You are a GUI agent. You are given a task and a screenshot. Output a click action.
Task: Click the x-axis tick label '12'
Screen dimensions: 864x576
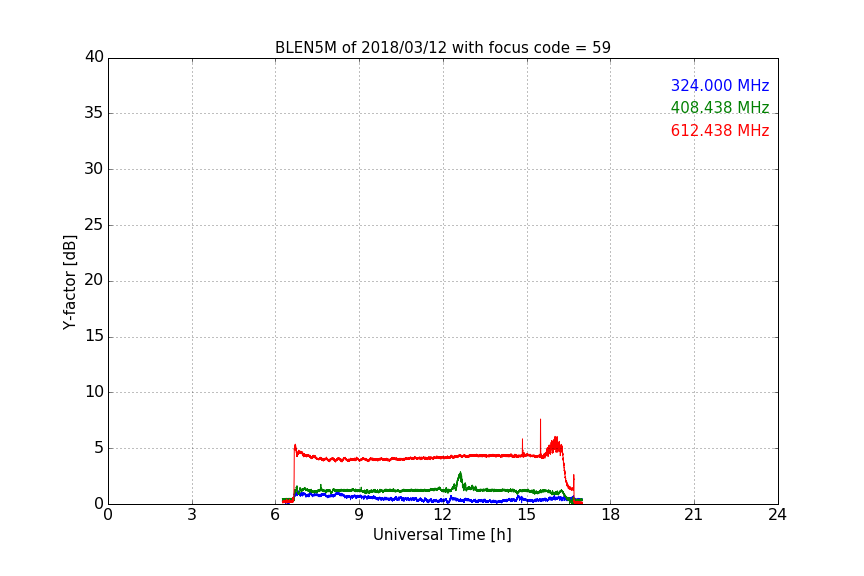pyautogui.click(x=443, y=515)
